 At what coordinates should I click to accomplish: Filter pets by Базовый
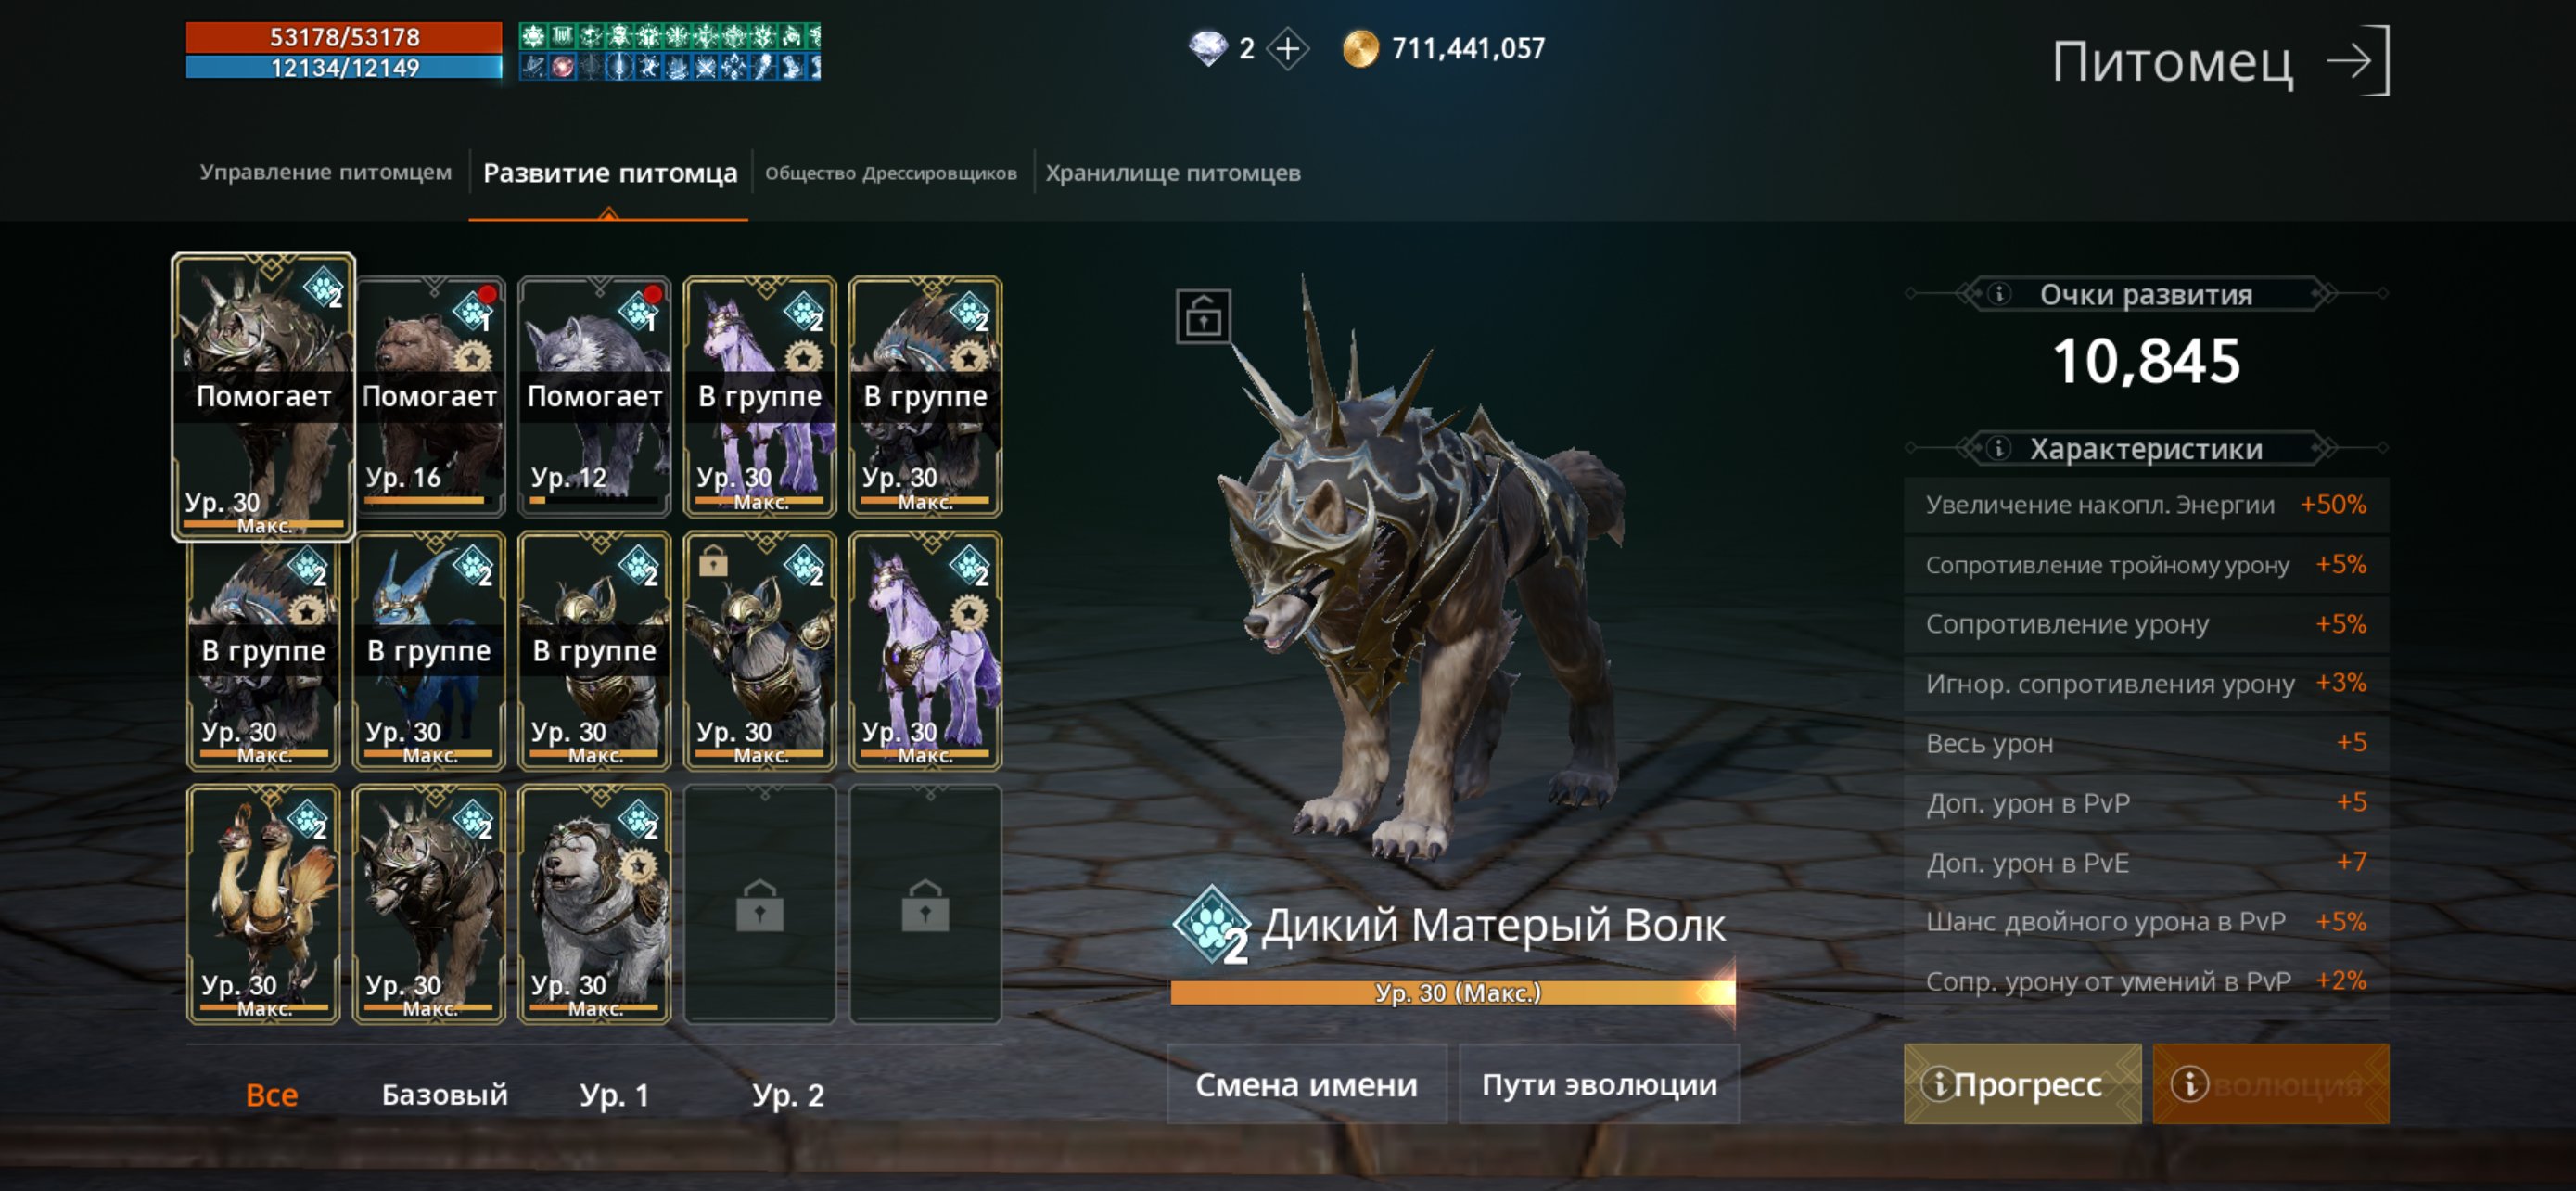(445, 1095)
